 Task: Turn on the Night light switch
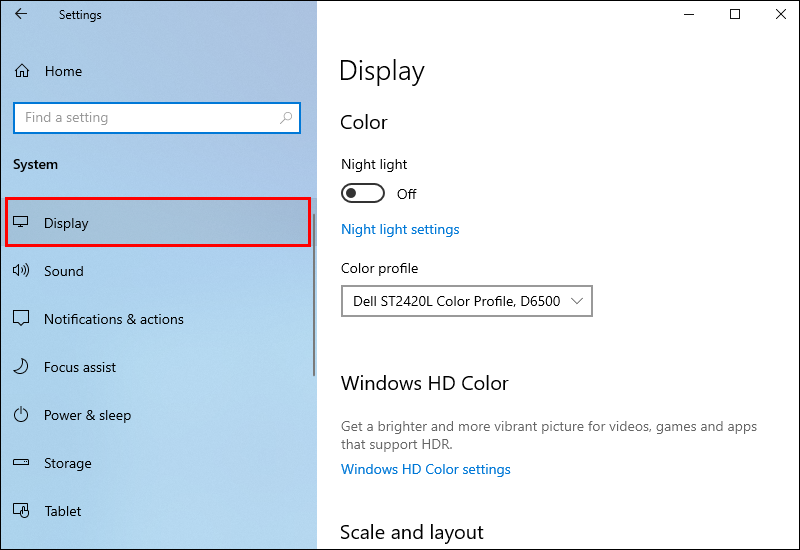[363, 193]
